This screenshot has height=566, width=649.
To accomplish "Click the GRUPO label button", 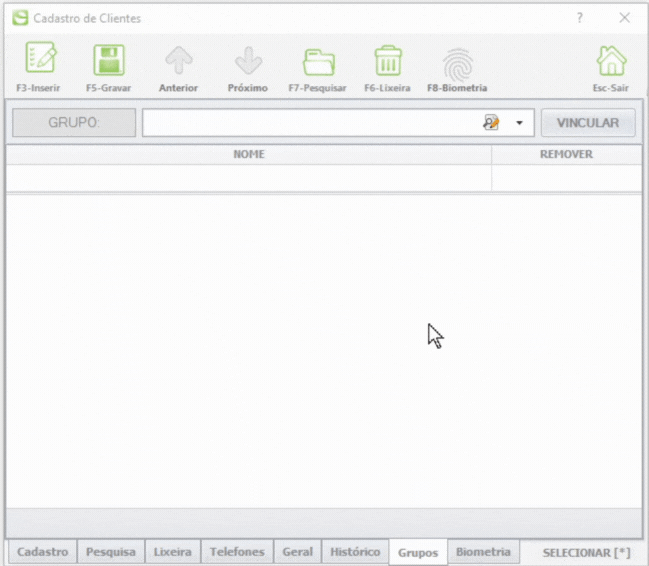I will [x=74, y=123].
